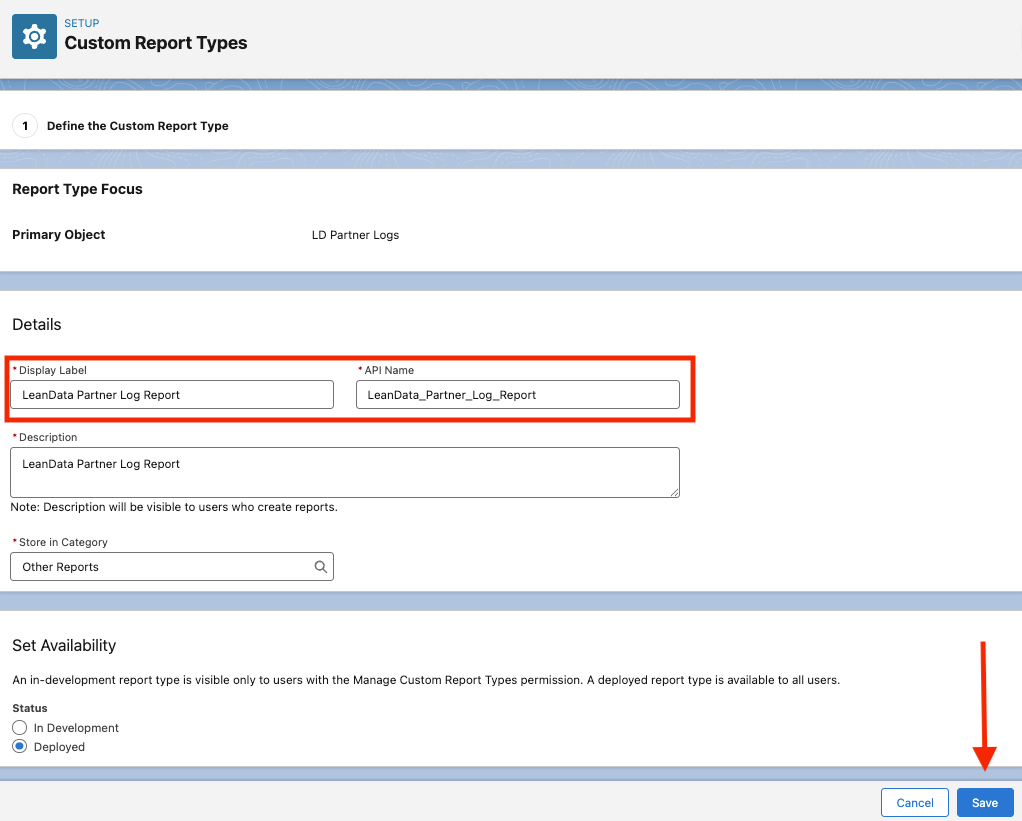This screenshot has height=821, width=1022.
Task: Click the 'Details' section heading
Action: 36,324
